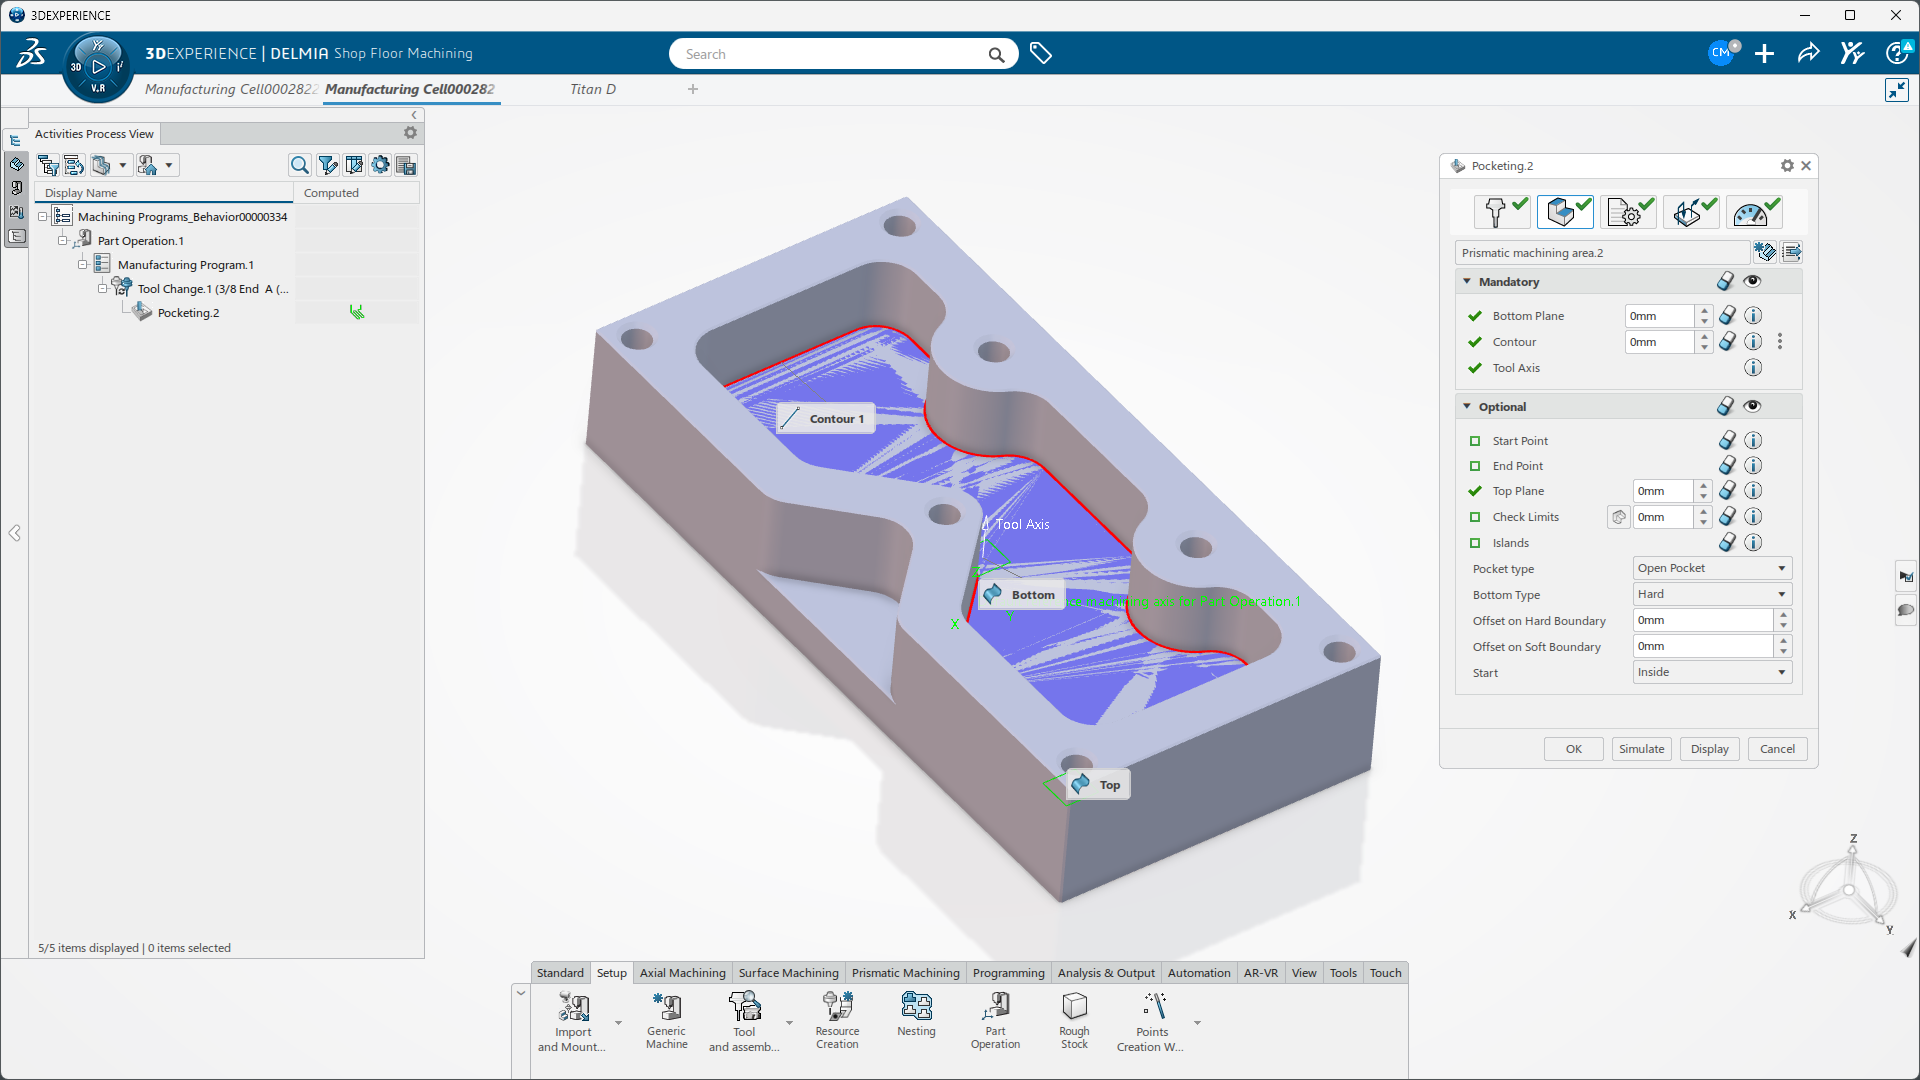This screenshot has width=1920, height=1080.
Task: Click the Generic Machine command
Action: pyautogui.click(x=666, y=1020)
